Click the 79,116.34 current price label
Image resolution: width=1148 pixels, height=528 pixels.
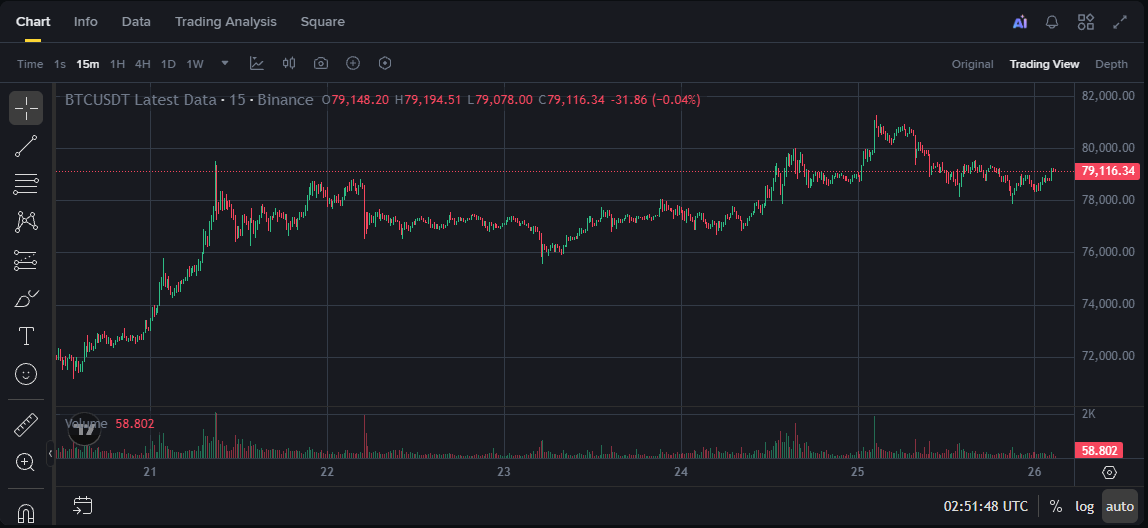click(1107, 171)
